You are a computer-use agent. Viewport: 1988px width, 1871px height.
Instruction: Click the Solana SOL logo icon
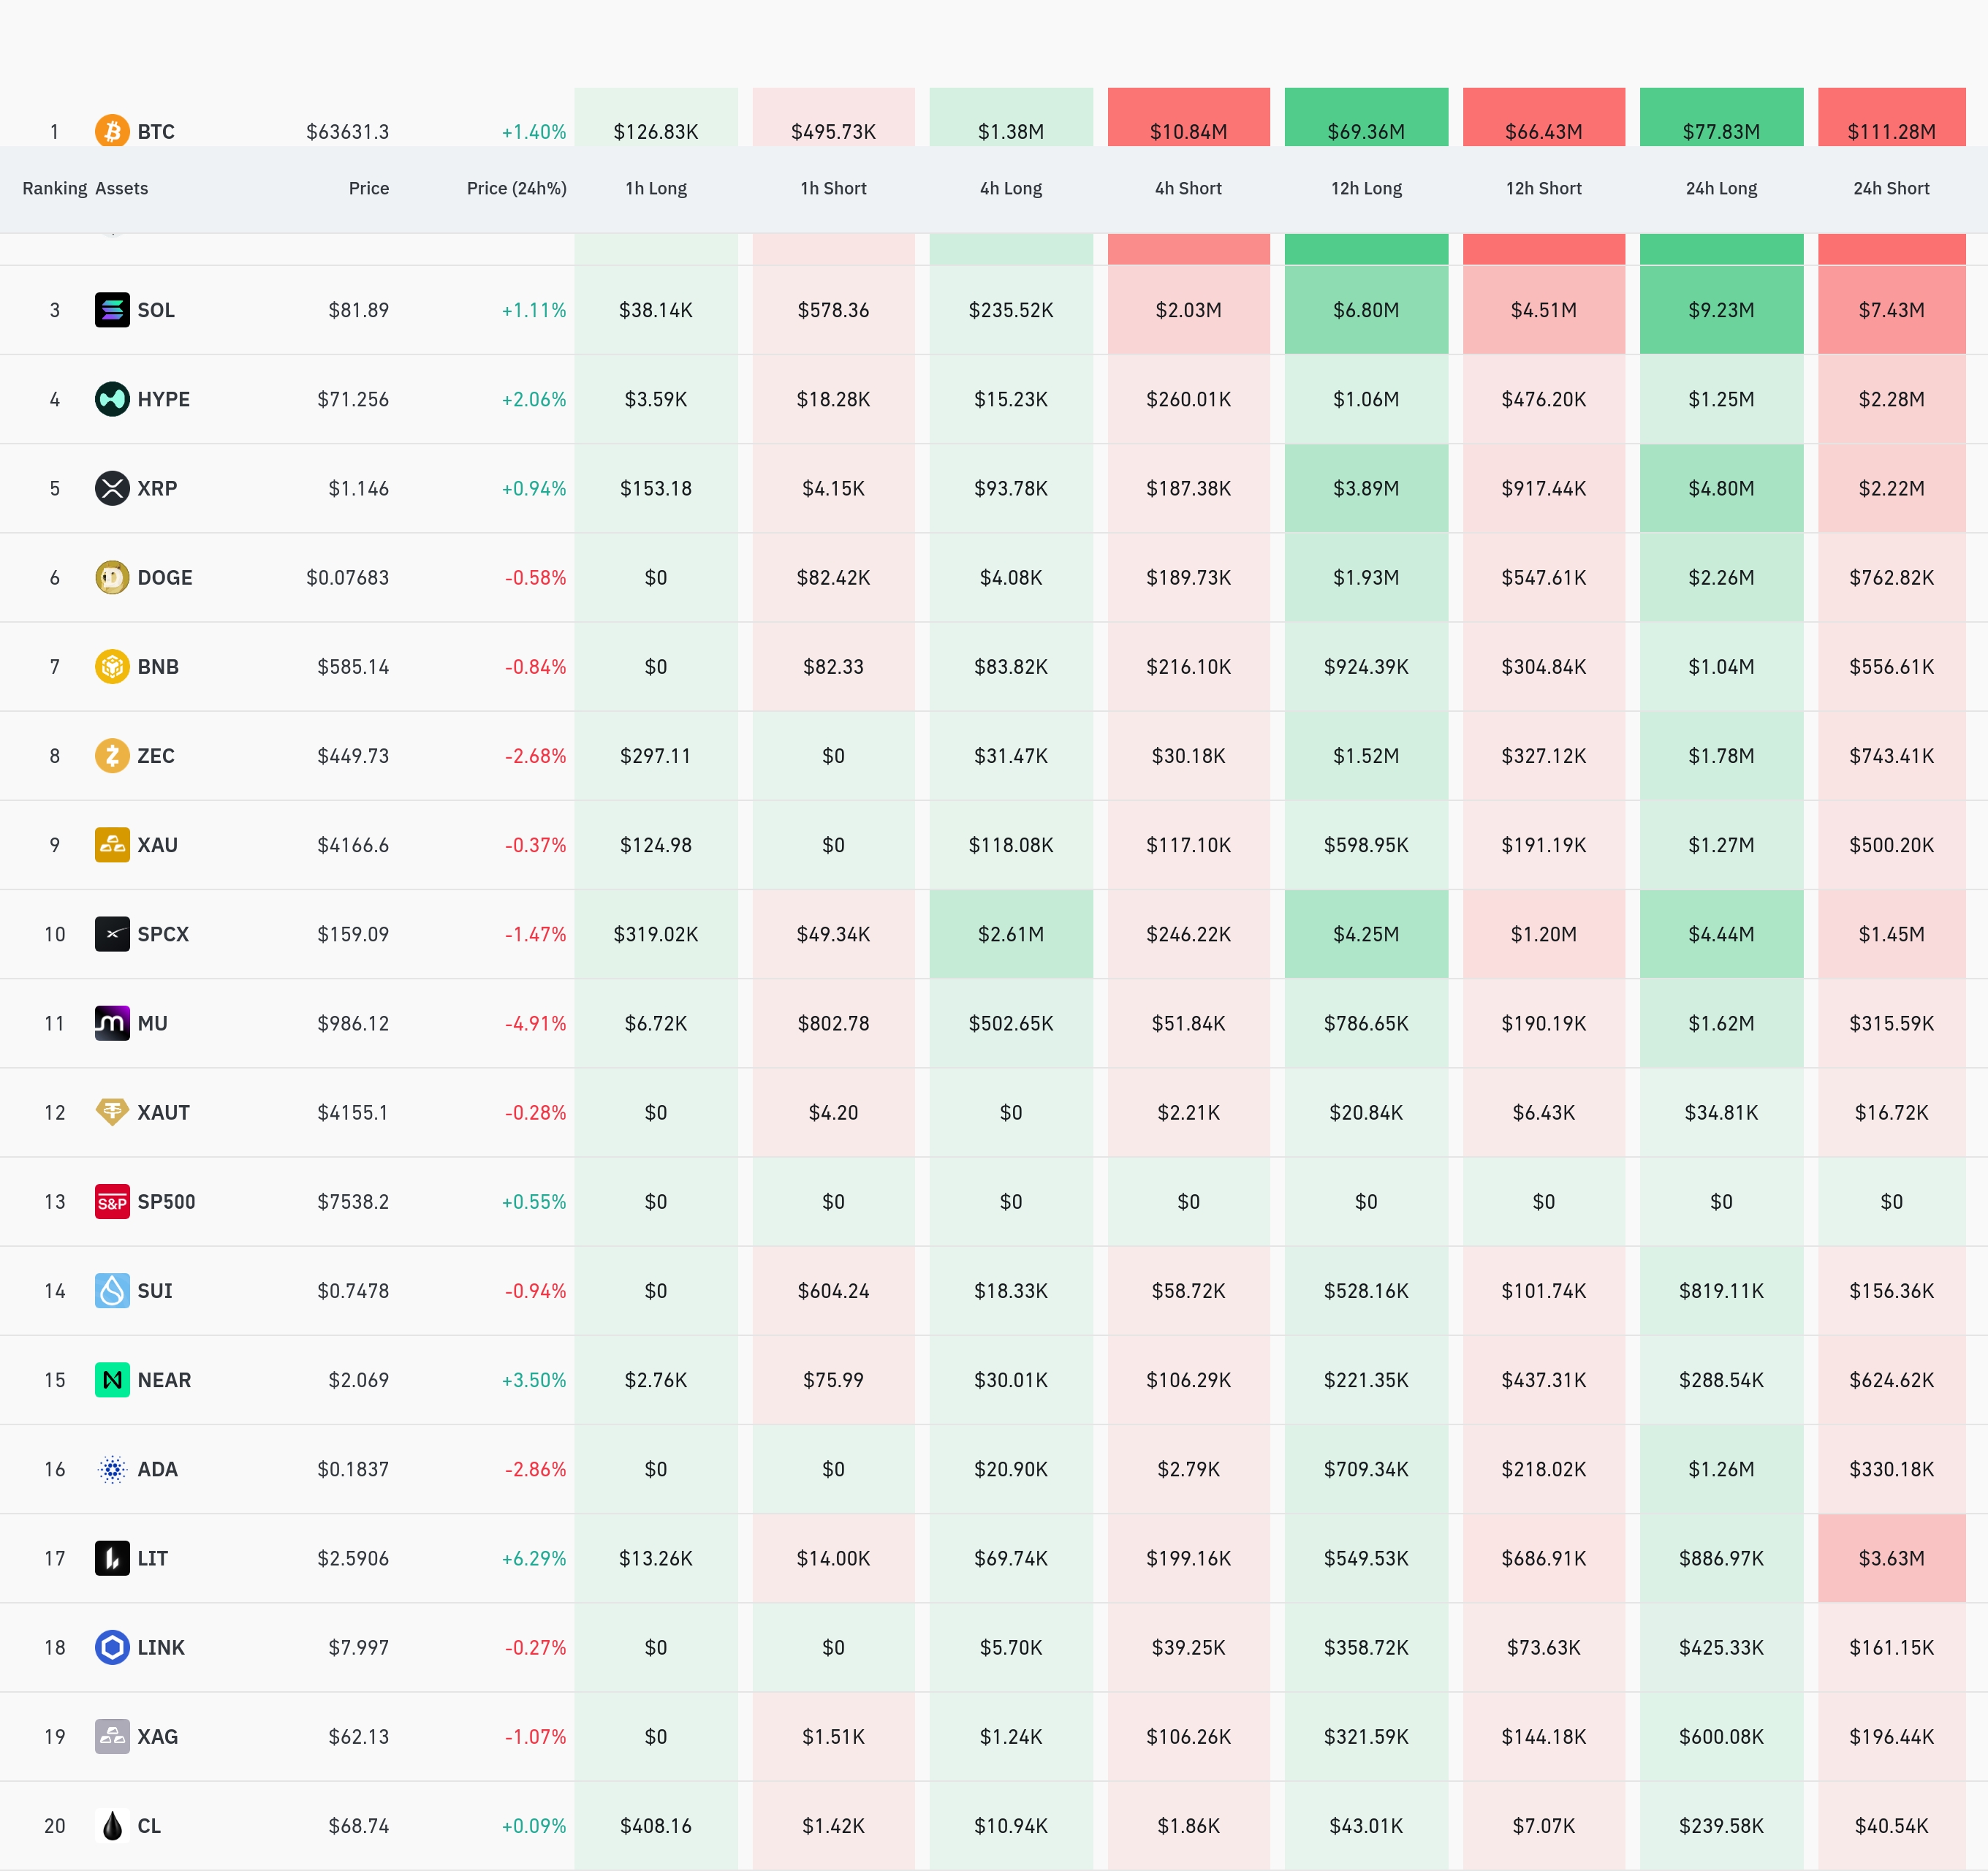pos(112,310)
